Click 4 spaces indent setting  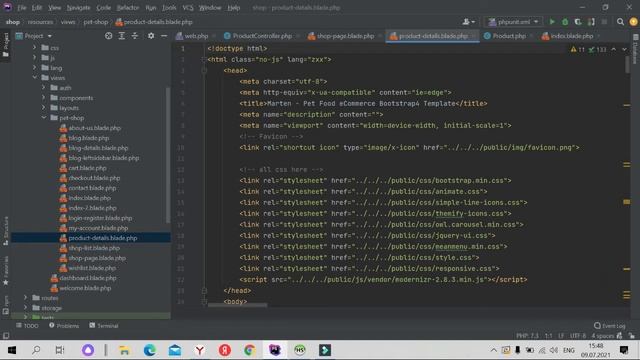tap(602, 336)
